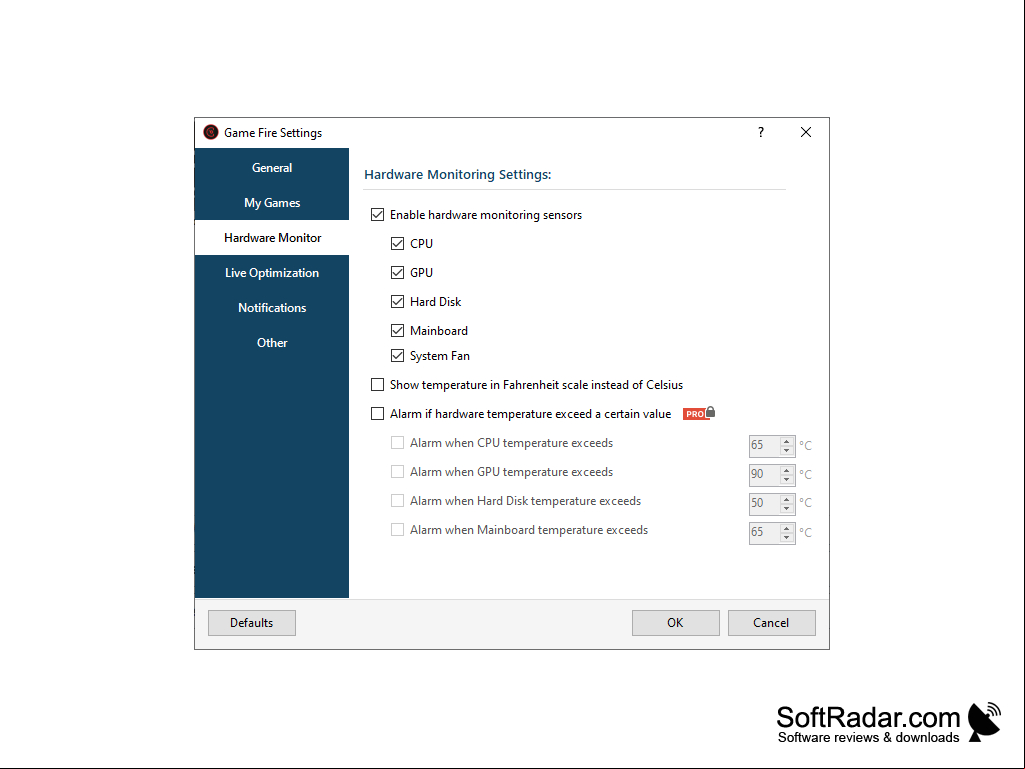
Task: Check Alarm when Mainboard temperature exceeds
Action: coord(397,530)
